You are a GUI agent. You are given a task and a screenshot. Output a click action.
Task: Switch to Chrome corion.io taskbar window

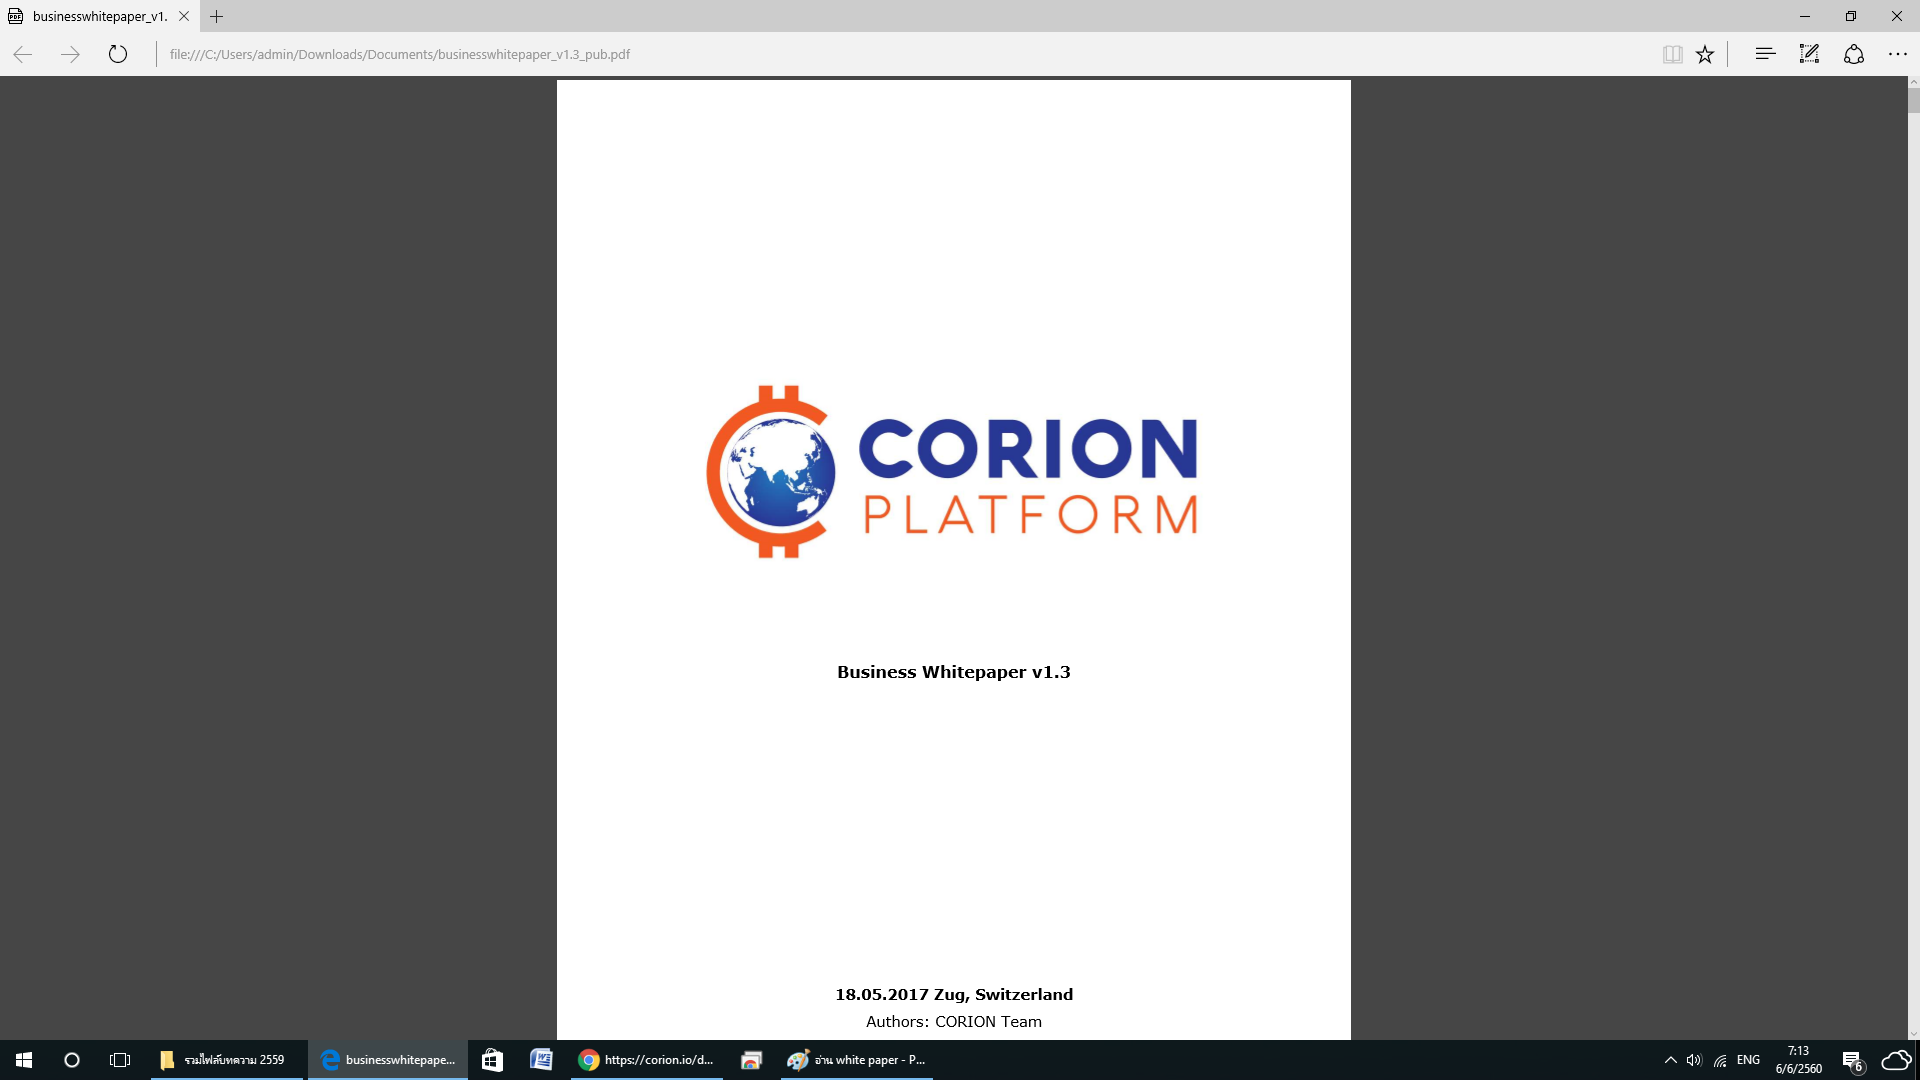(x=648, y=1060)
